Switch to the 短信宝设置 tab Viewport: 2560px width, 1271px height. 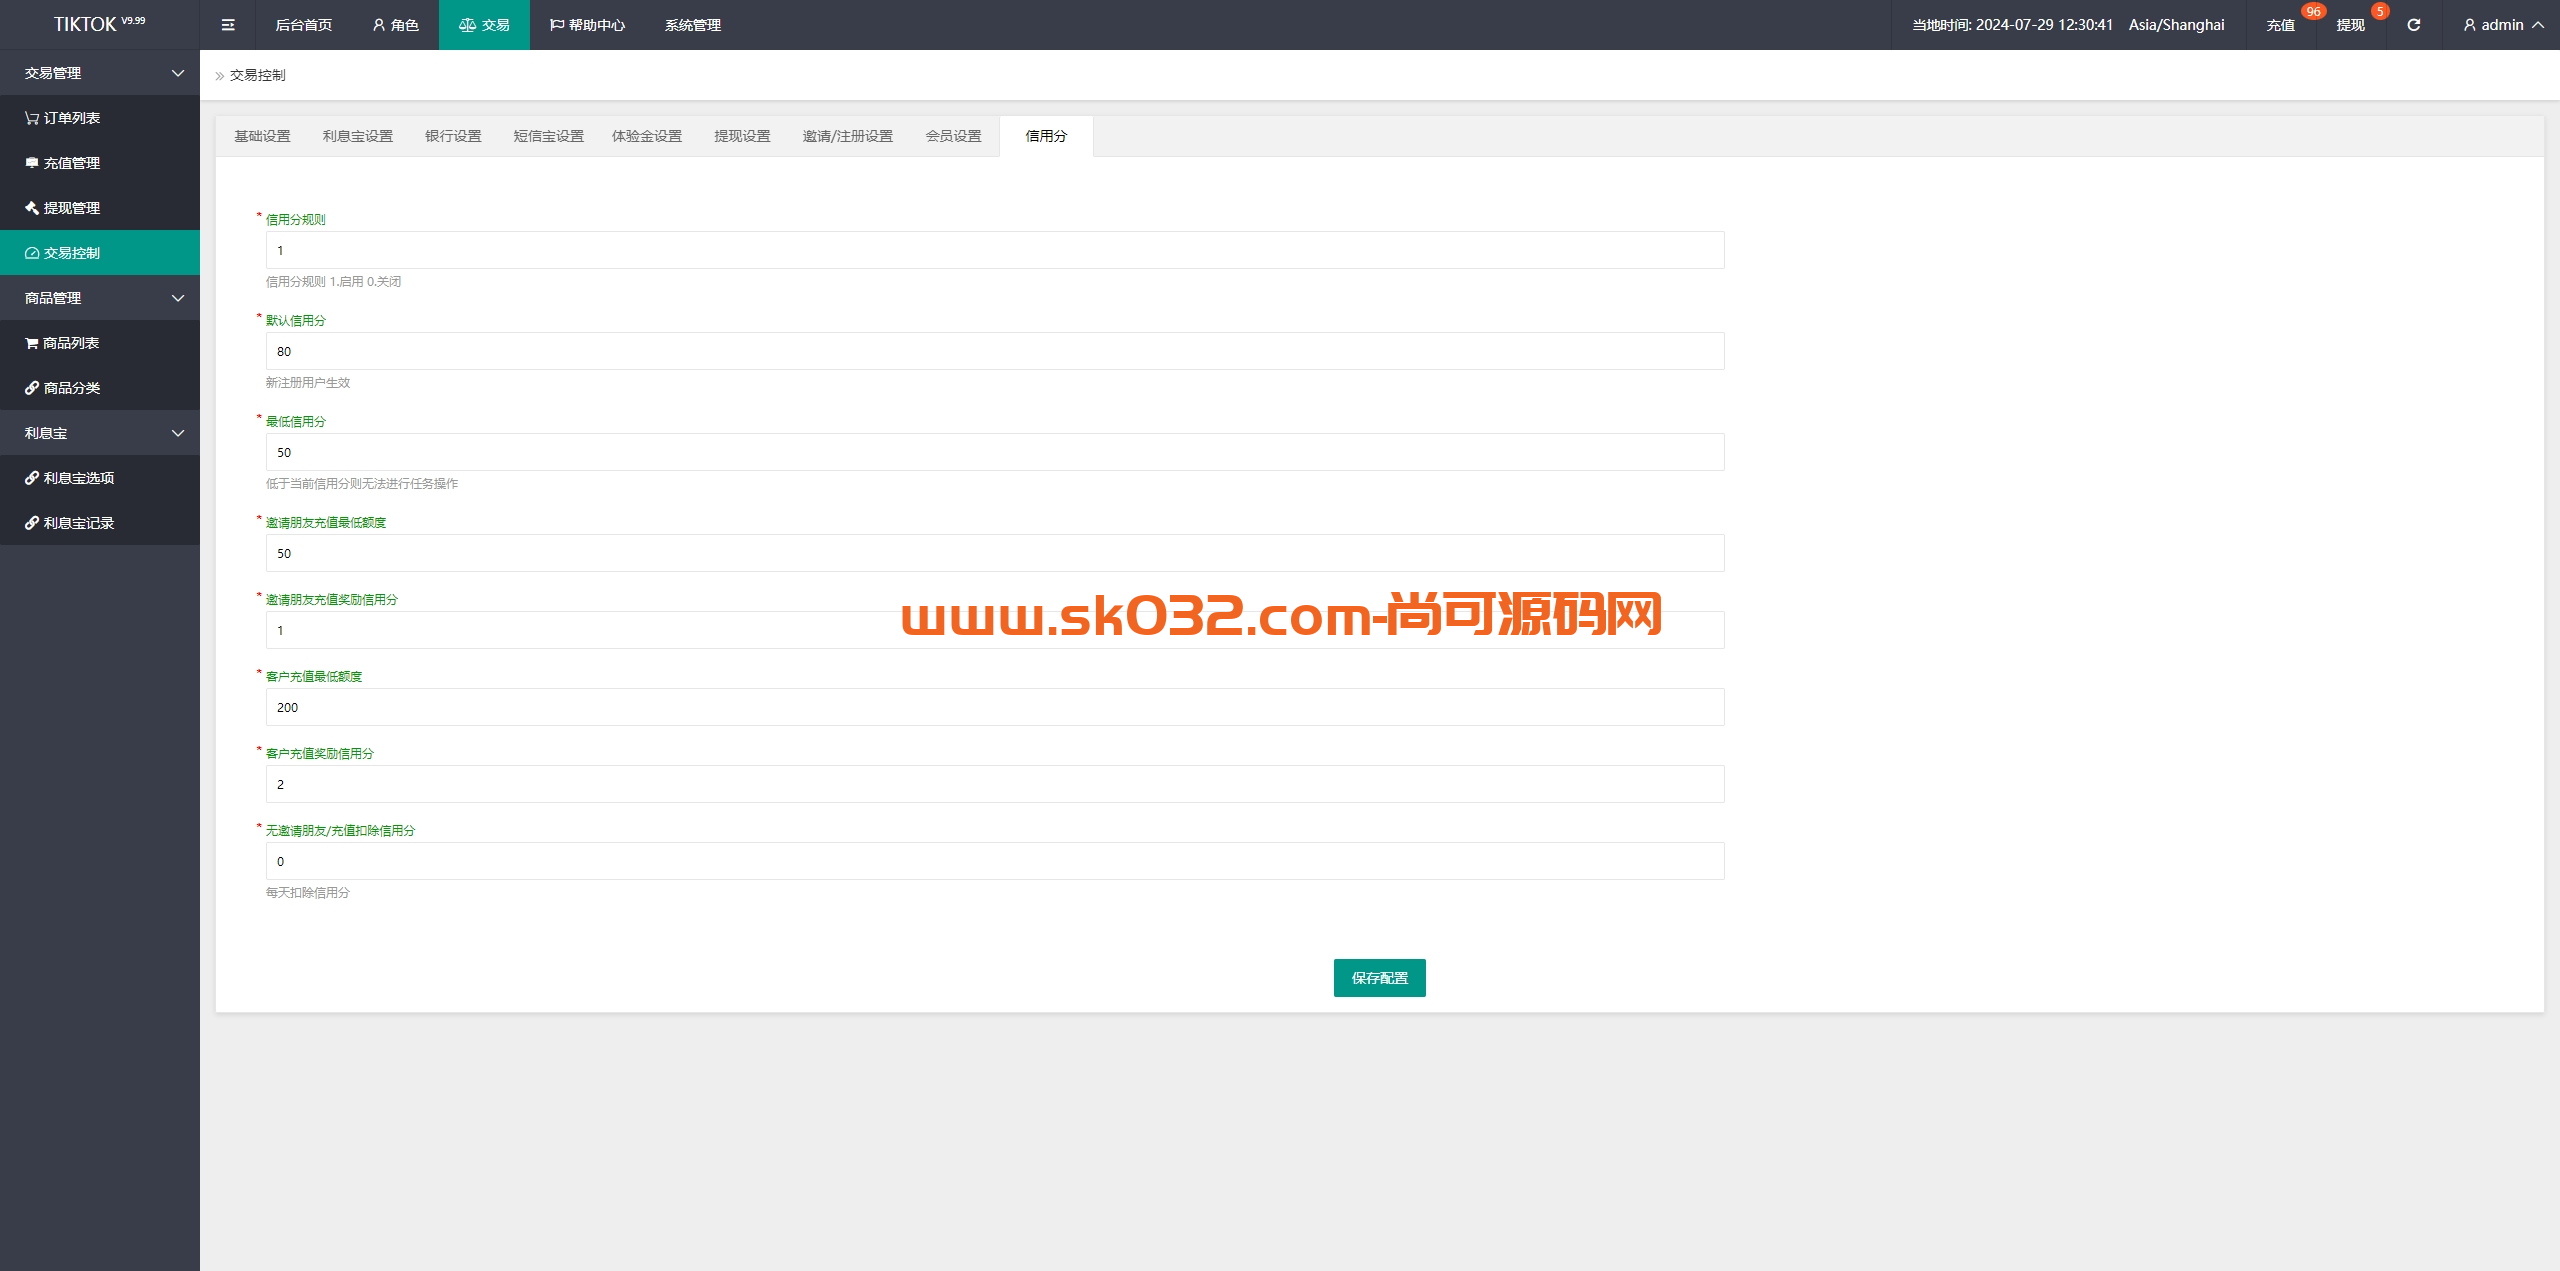click(548, 136)
